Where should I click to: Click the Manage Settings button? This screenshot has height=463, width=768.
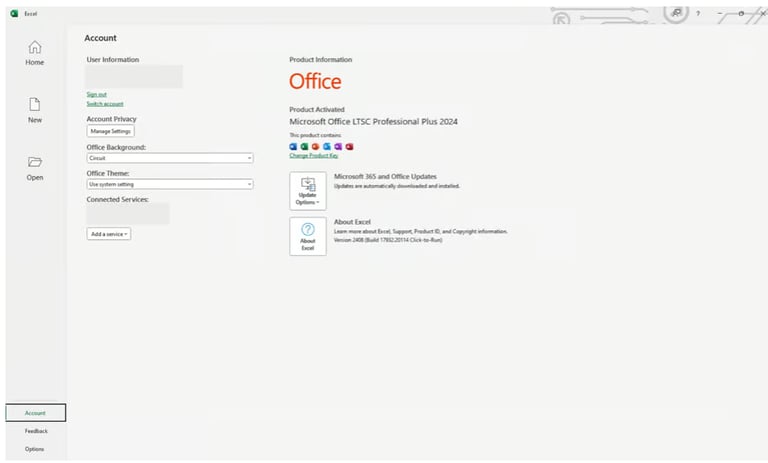111,131
